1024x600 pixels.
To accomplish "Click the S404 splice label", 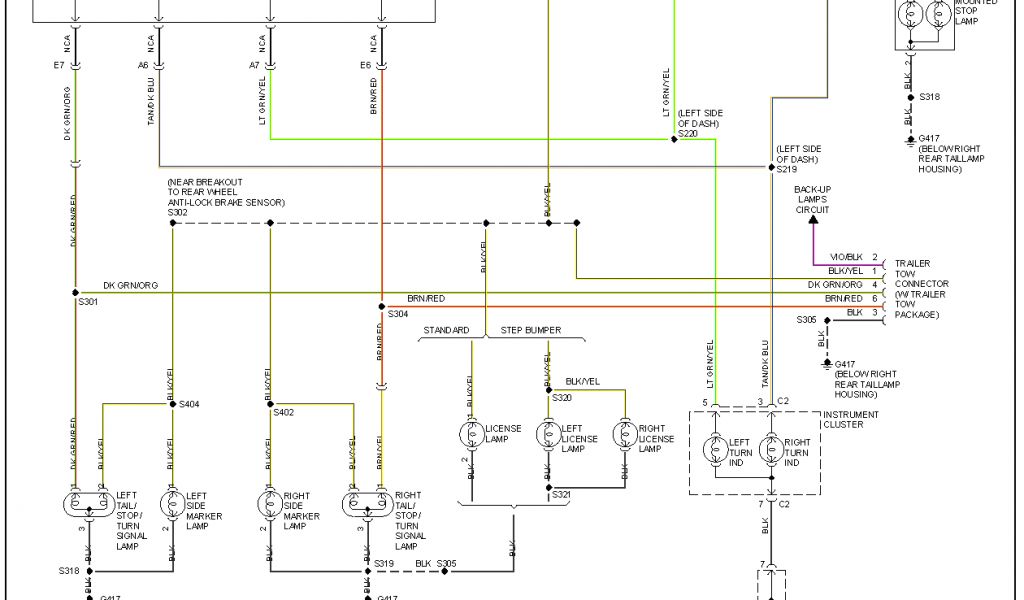I will coord(189,404).
